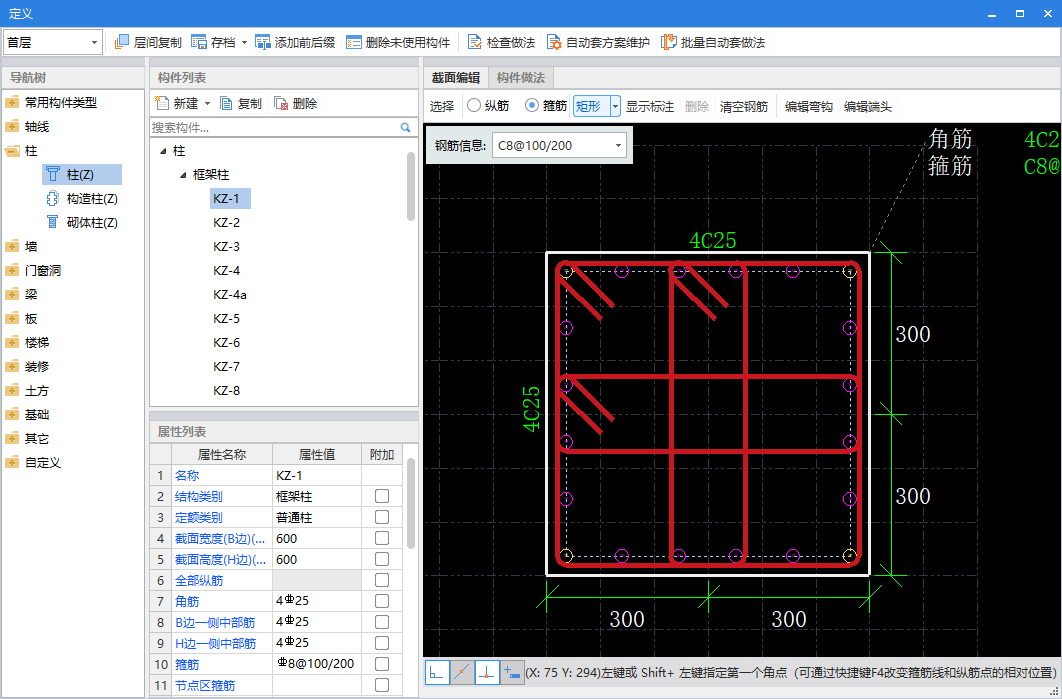Select the 箍筋 radio button
This screenshot has width=1062, height=699.
coord(532,106)
